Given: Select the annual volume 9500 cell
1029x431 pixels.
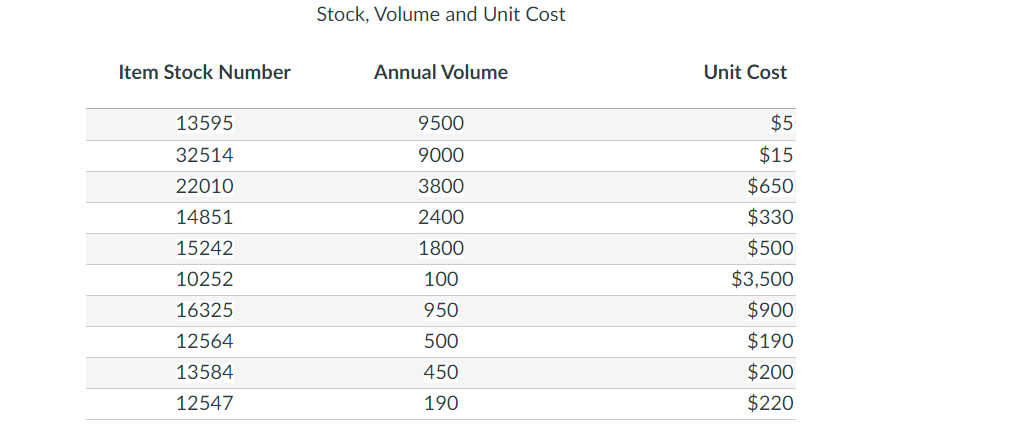Looking at the screenshot, I should (x=441, y=124).
